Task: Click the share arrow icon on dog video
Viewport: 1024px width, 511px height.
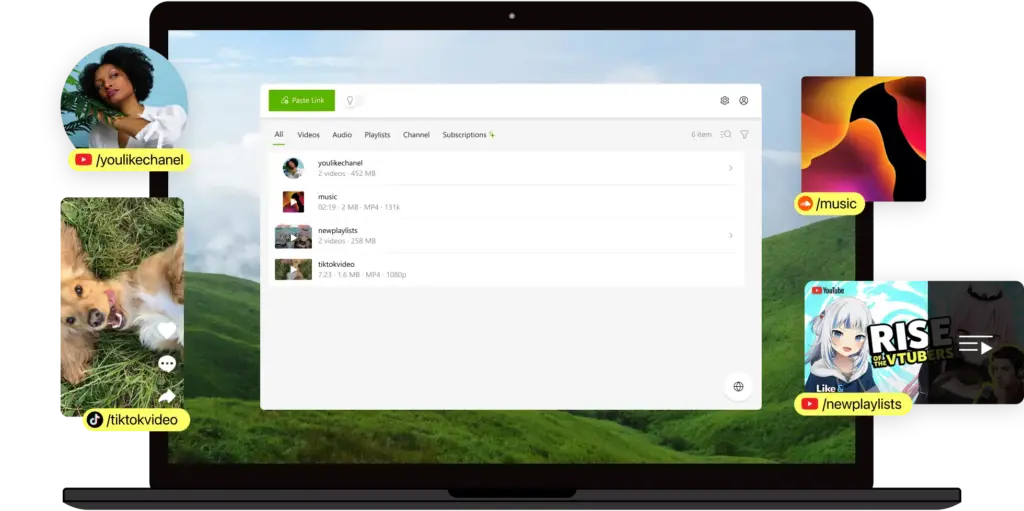Action: (x=167, y=396)
